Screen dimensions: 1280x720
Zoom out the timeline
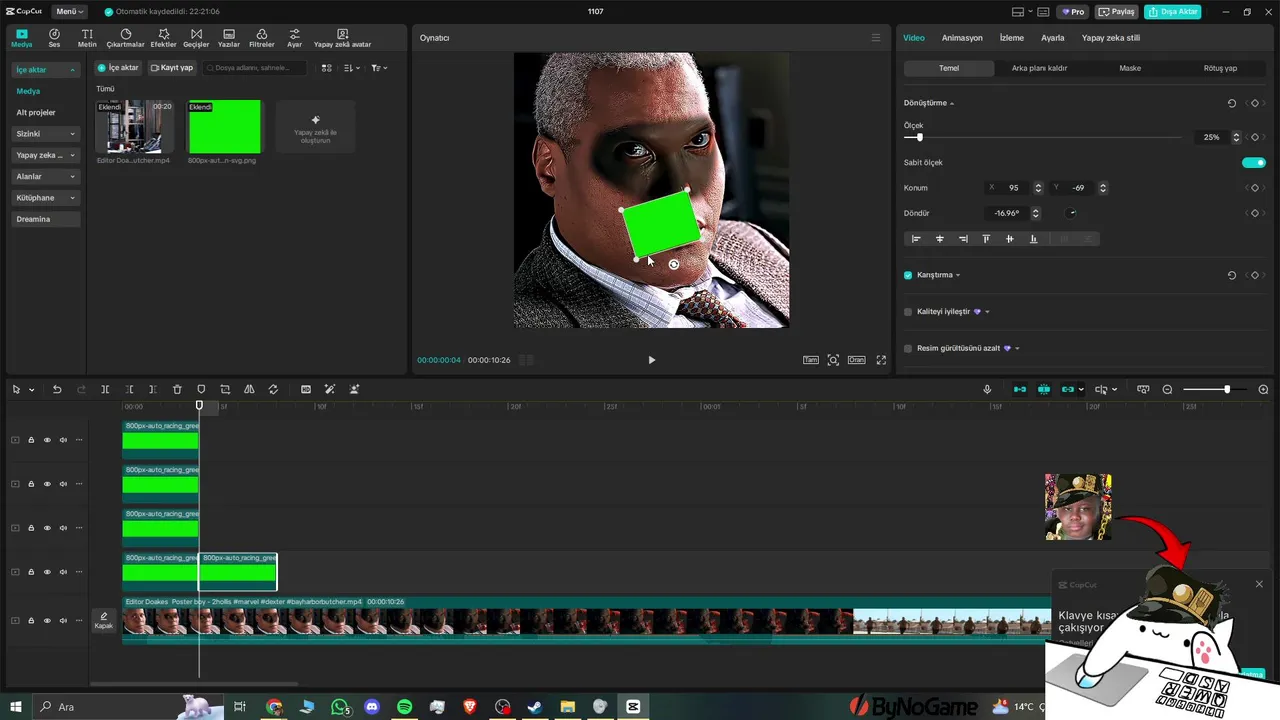(x=1167, y=389)
